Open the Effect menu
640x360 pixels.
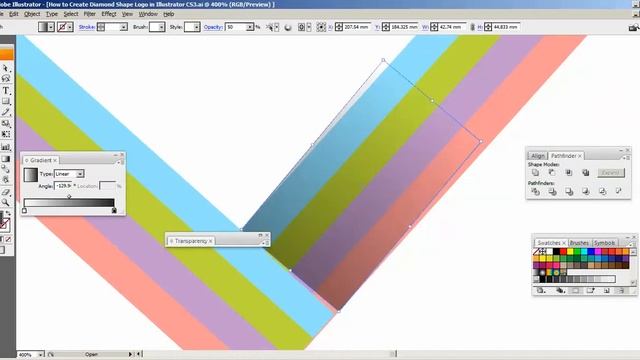109,14
